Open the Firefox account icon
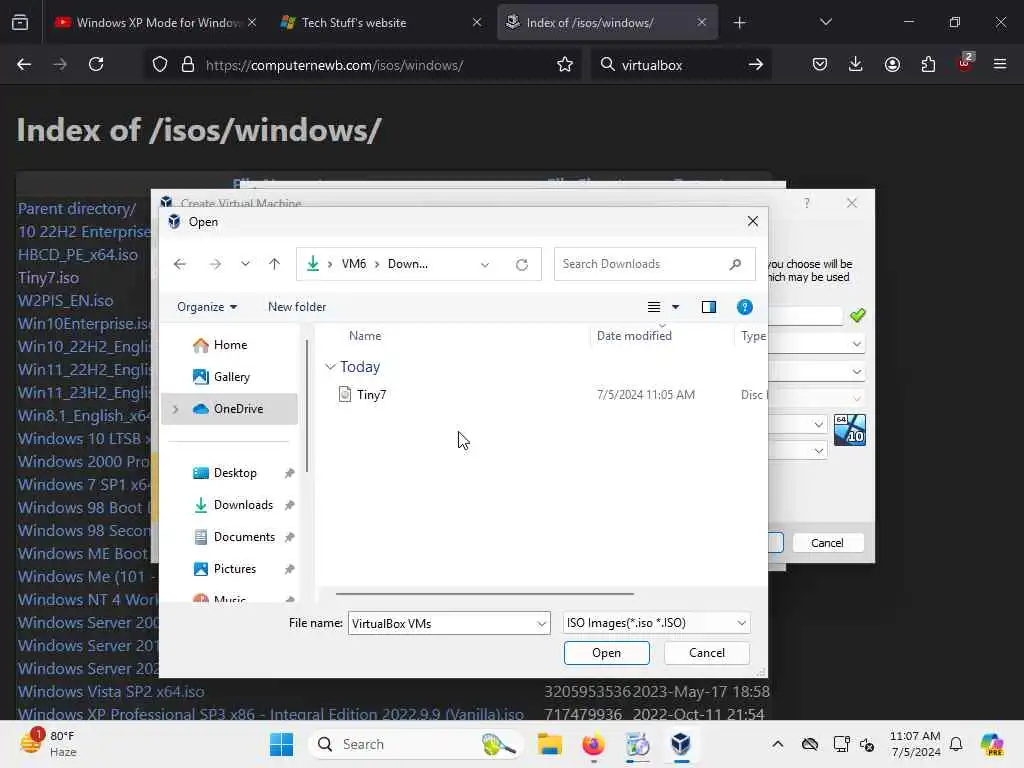The image size is (1024, 768). (892, 64)
